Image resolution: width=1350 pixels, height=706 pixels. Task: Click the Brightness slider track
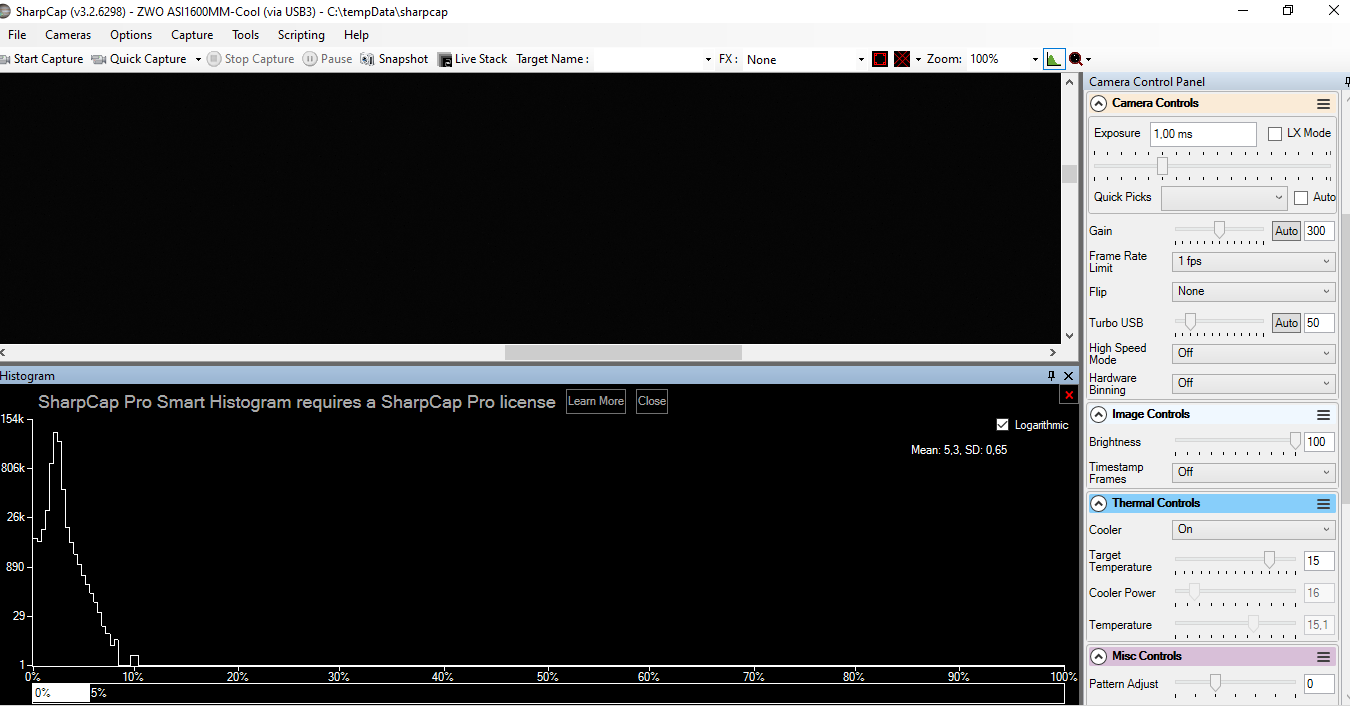point(1235,440)
